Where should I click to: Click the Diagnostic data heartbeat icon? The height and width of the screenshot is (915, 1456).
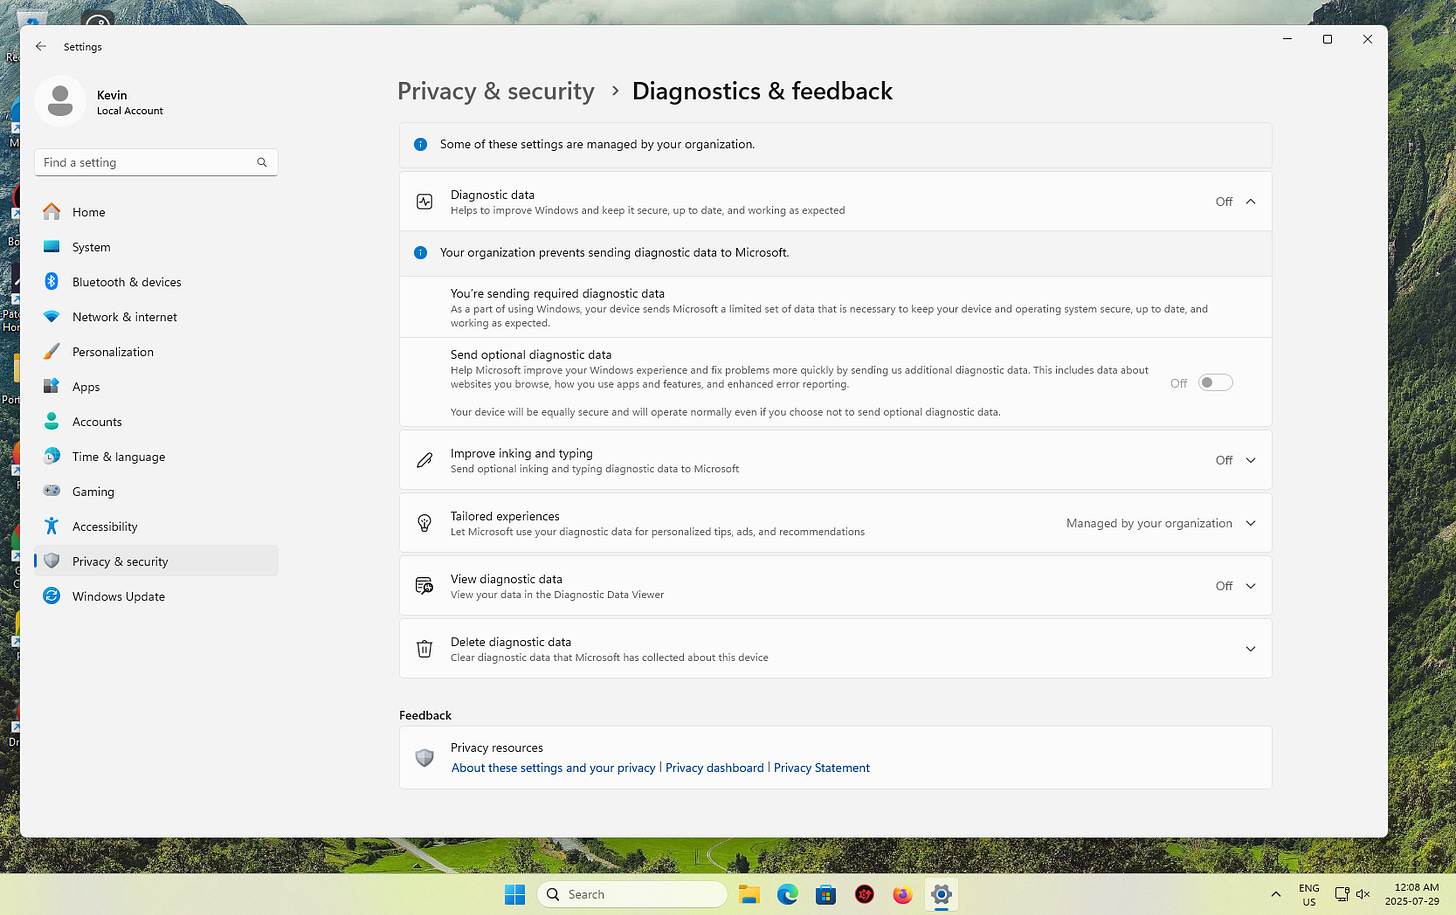coord(424,202)
